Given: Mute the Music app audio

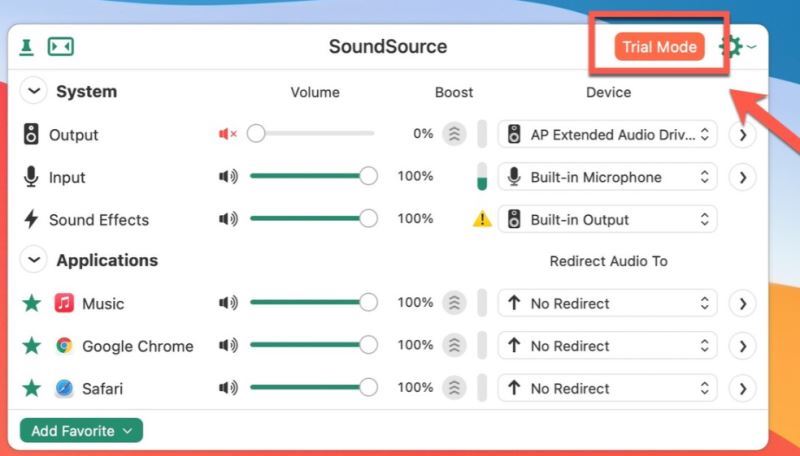Looking at the screenshot, I should pyautogui.click(x=228, y=302).
